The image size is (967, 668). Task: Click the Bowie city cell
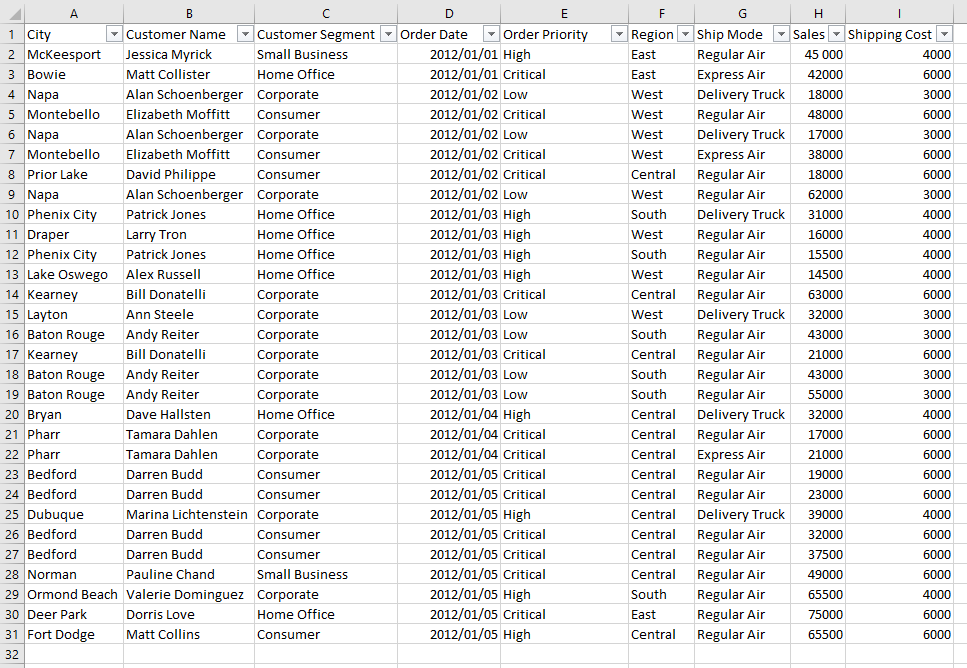pyautogui.click(x=74, y=75)
